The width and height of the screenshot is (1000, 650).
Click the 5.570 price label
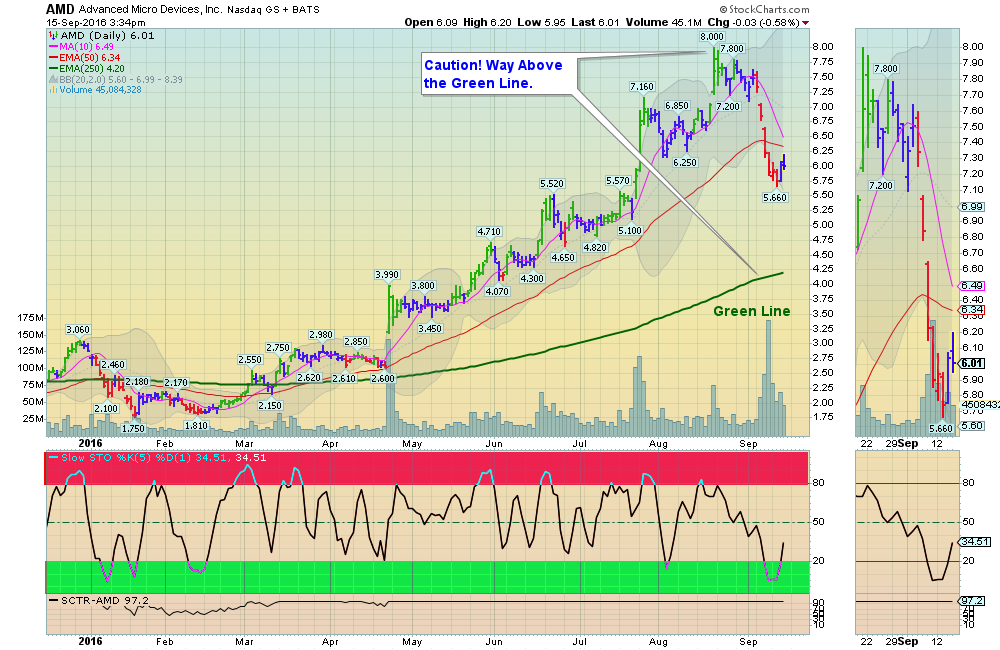[617, 181]
